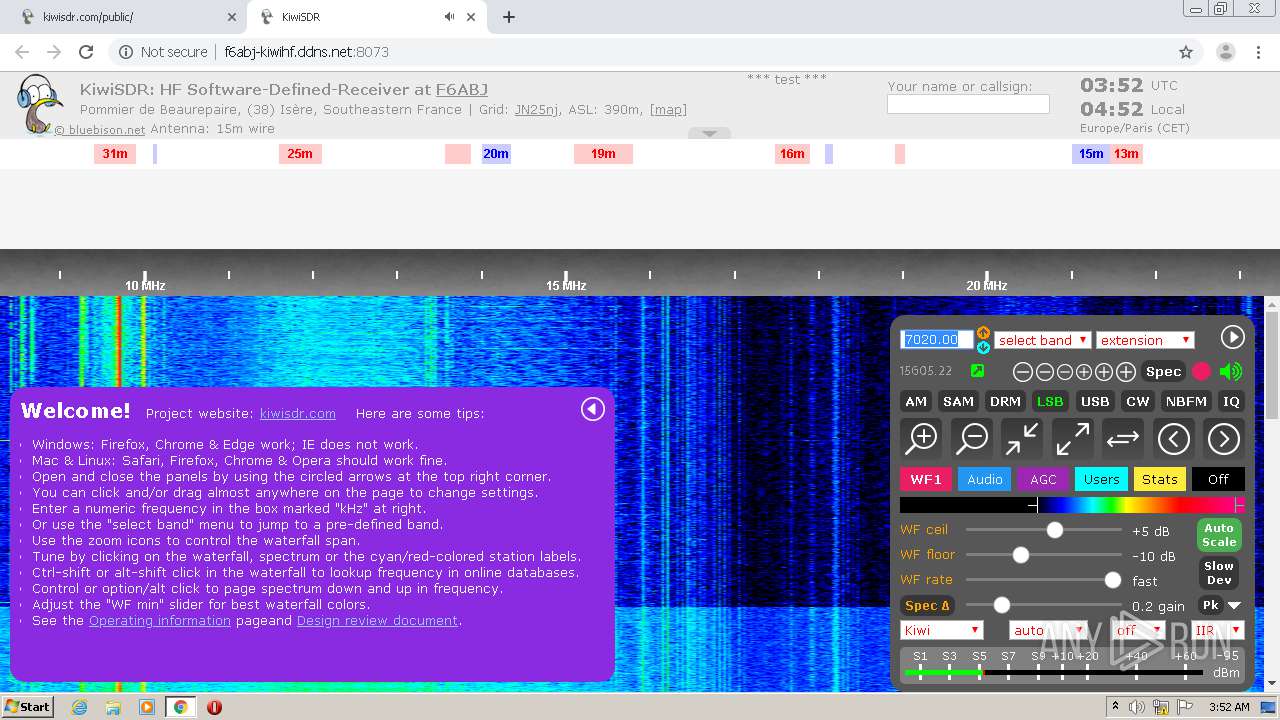Click the second circled minus tuning button
The image size is (1280, 720).
[1044, 372]
